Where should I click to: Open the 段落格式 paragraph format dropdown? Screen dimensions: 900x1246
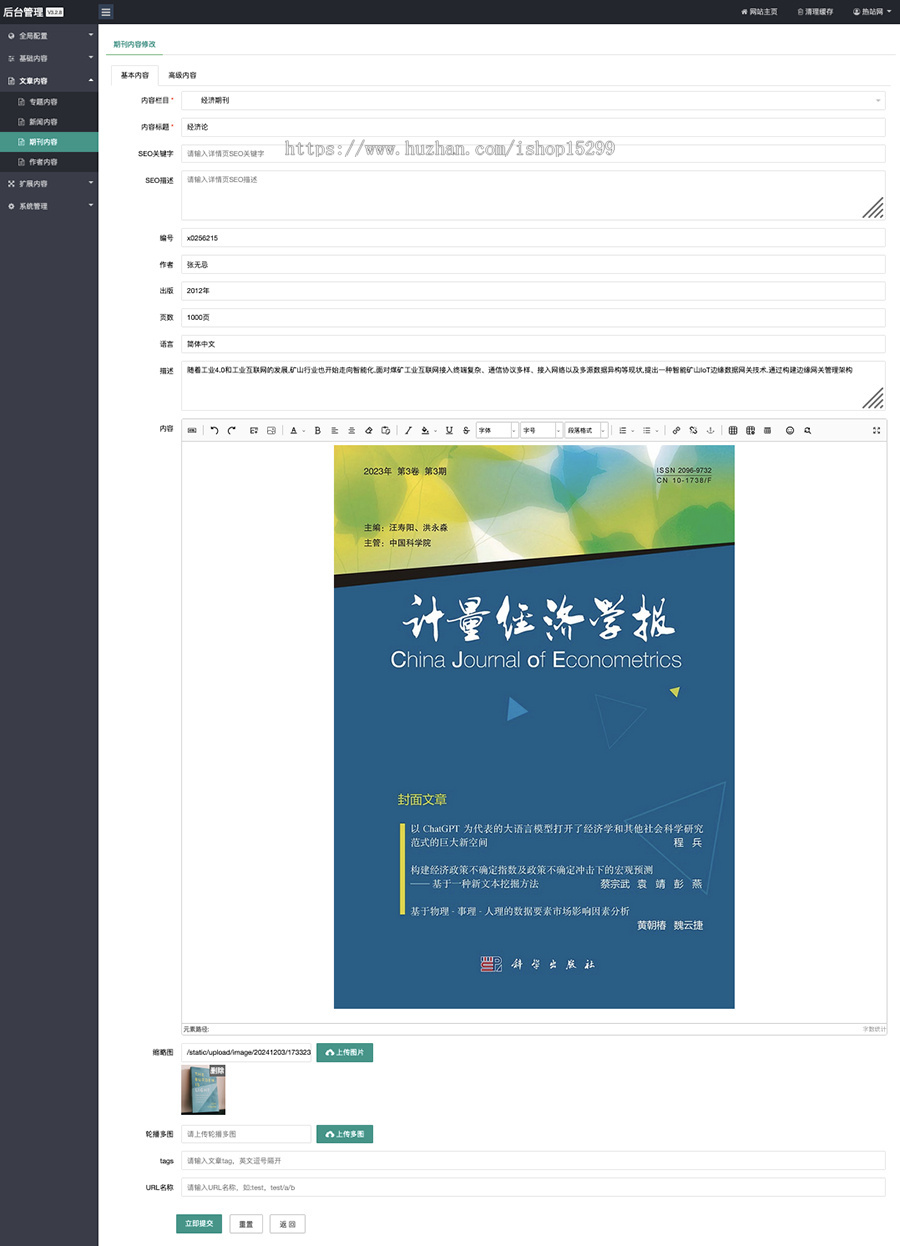[x=586, y=430]
